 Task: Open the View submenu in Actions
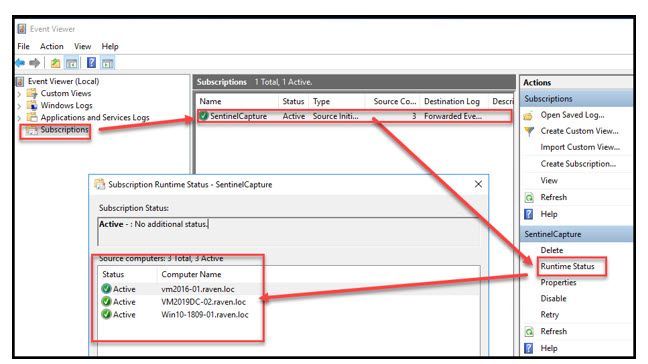pos(549,181)
